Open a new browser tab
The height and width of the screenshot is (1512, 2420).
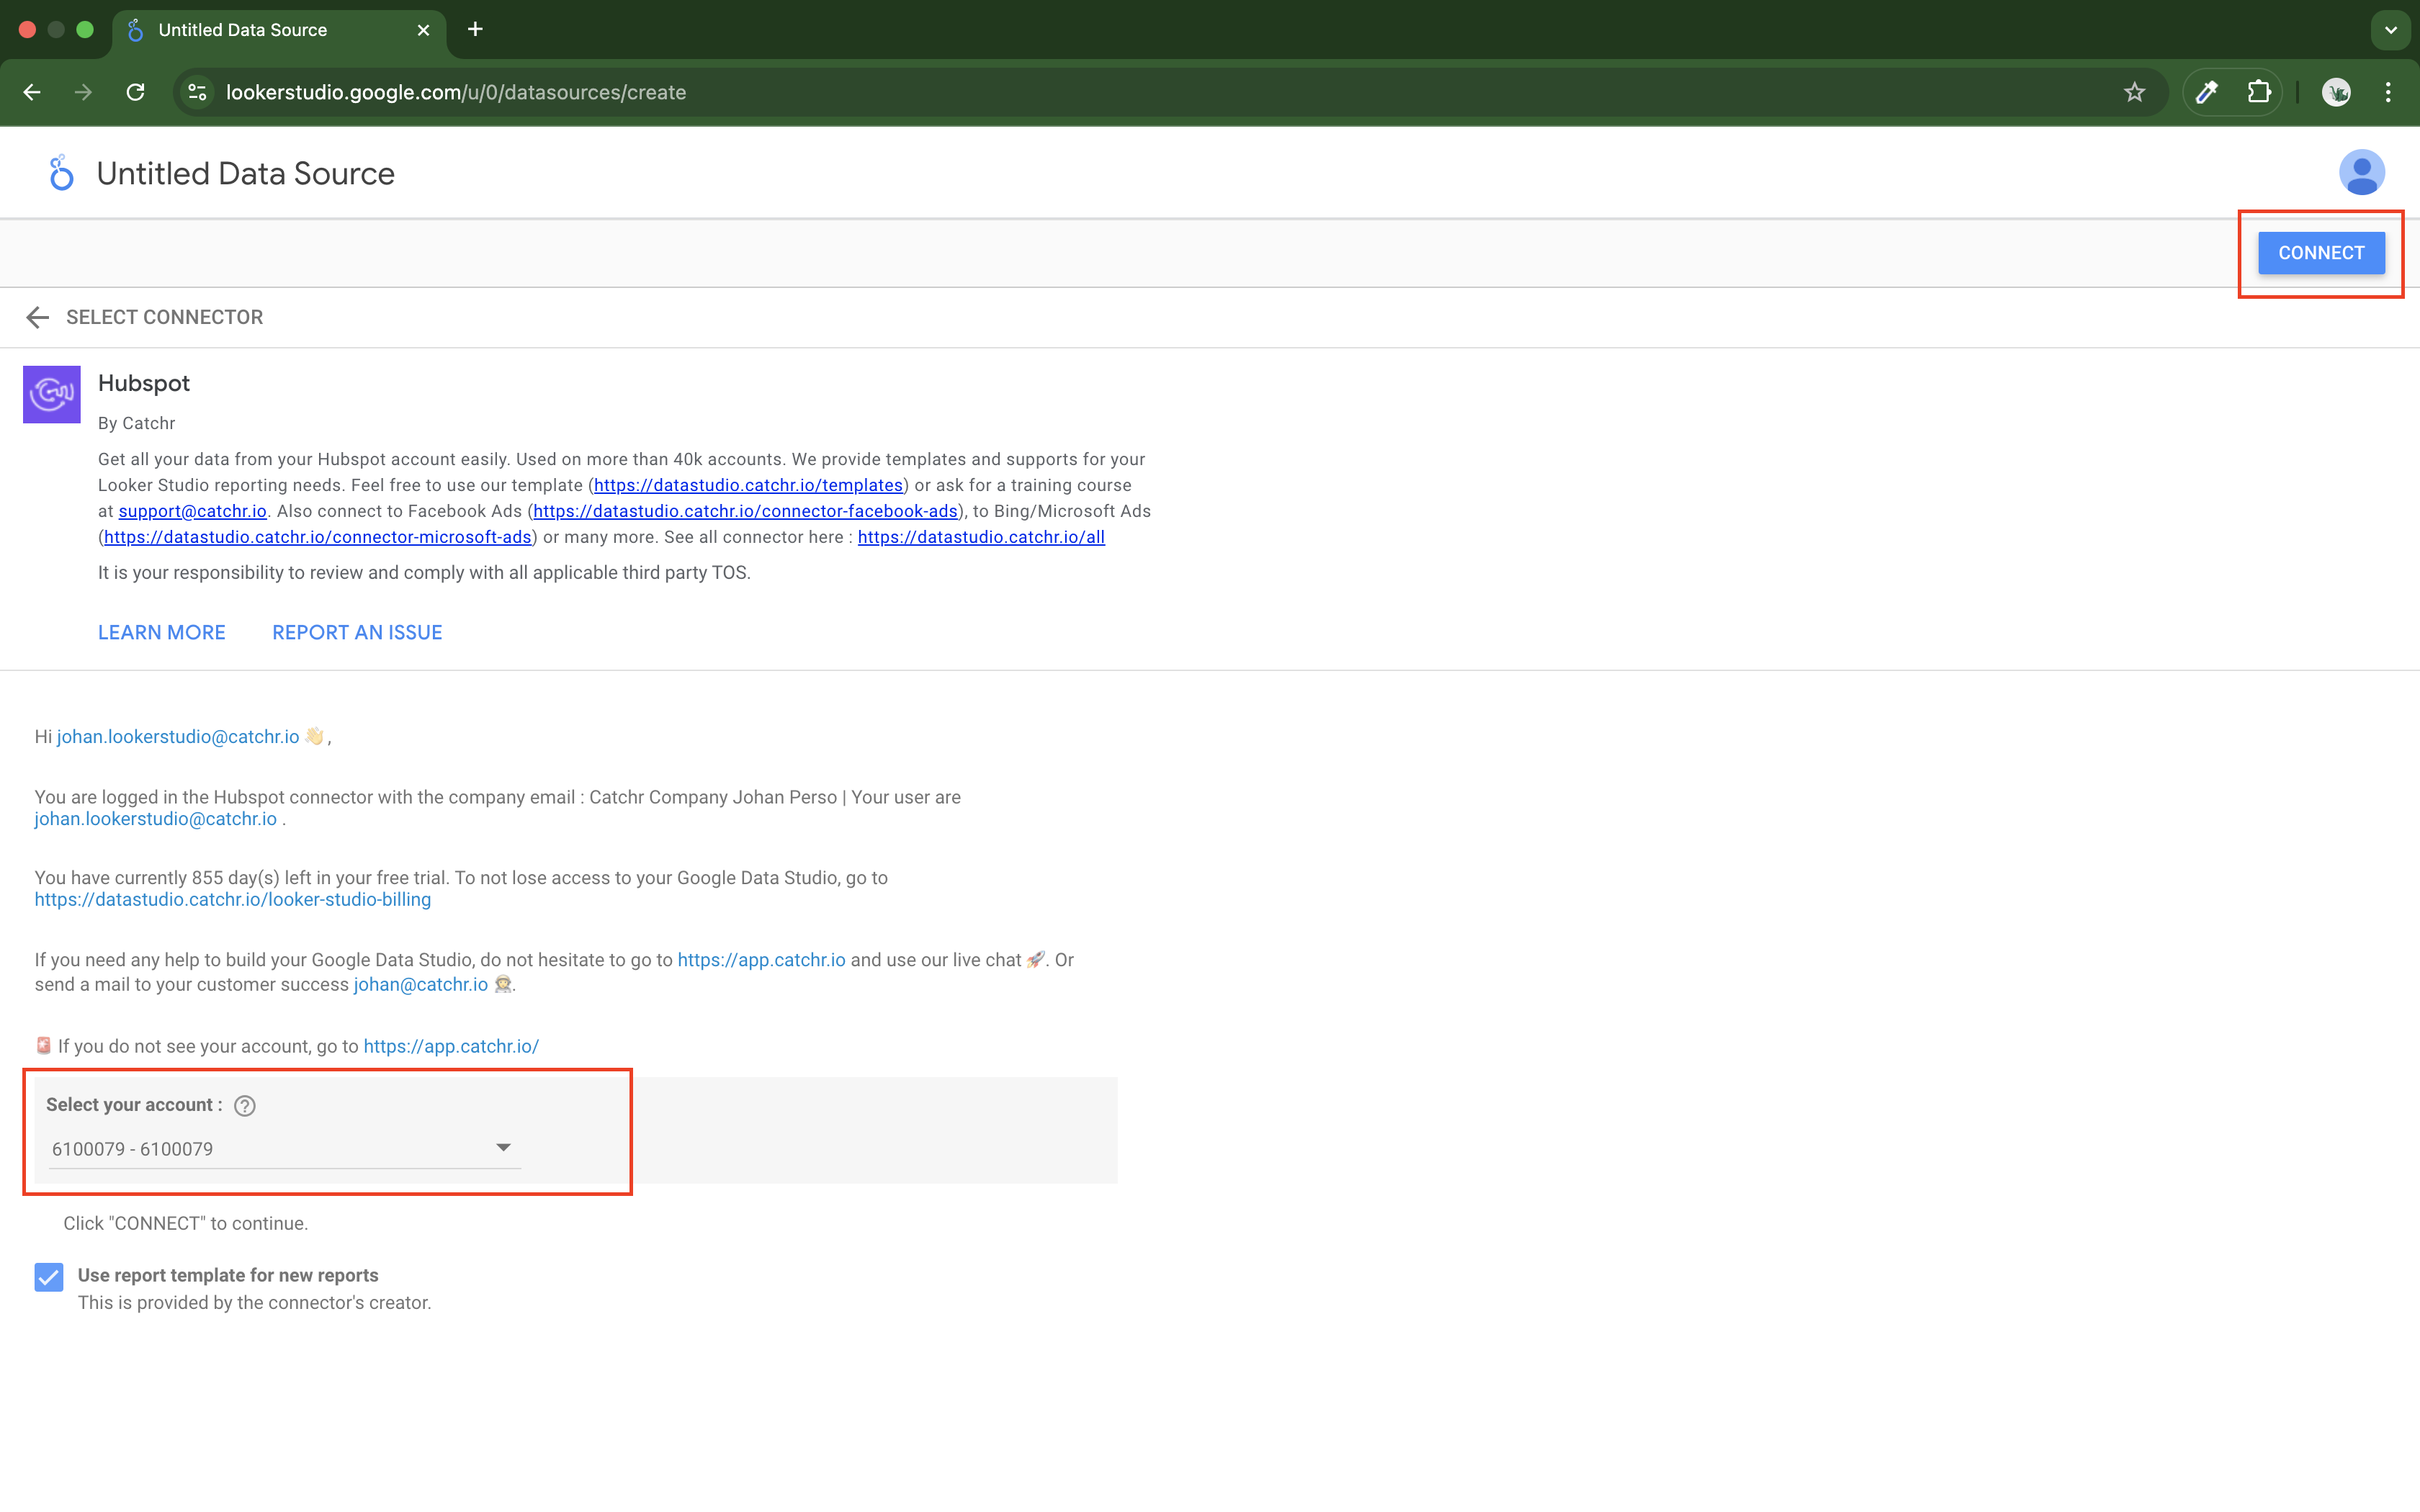point(475,30)
